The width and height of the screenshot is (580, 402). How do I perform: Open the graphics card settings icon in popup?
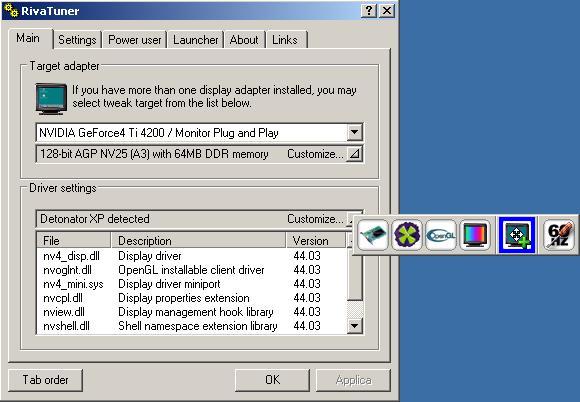click(x=373, y=235)
